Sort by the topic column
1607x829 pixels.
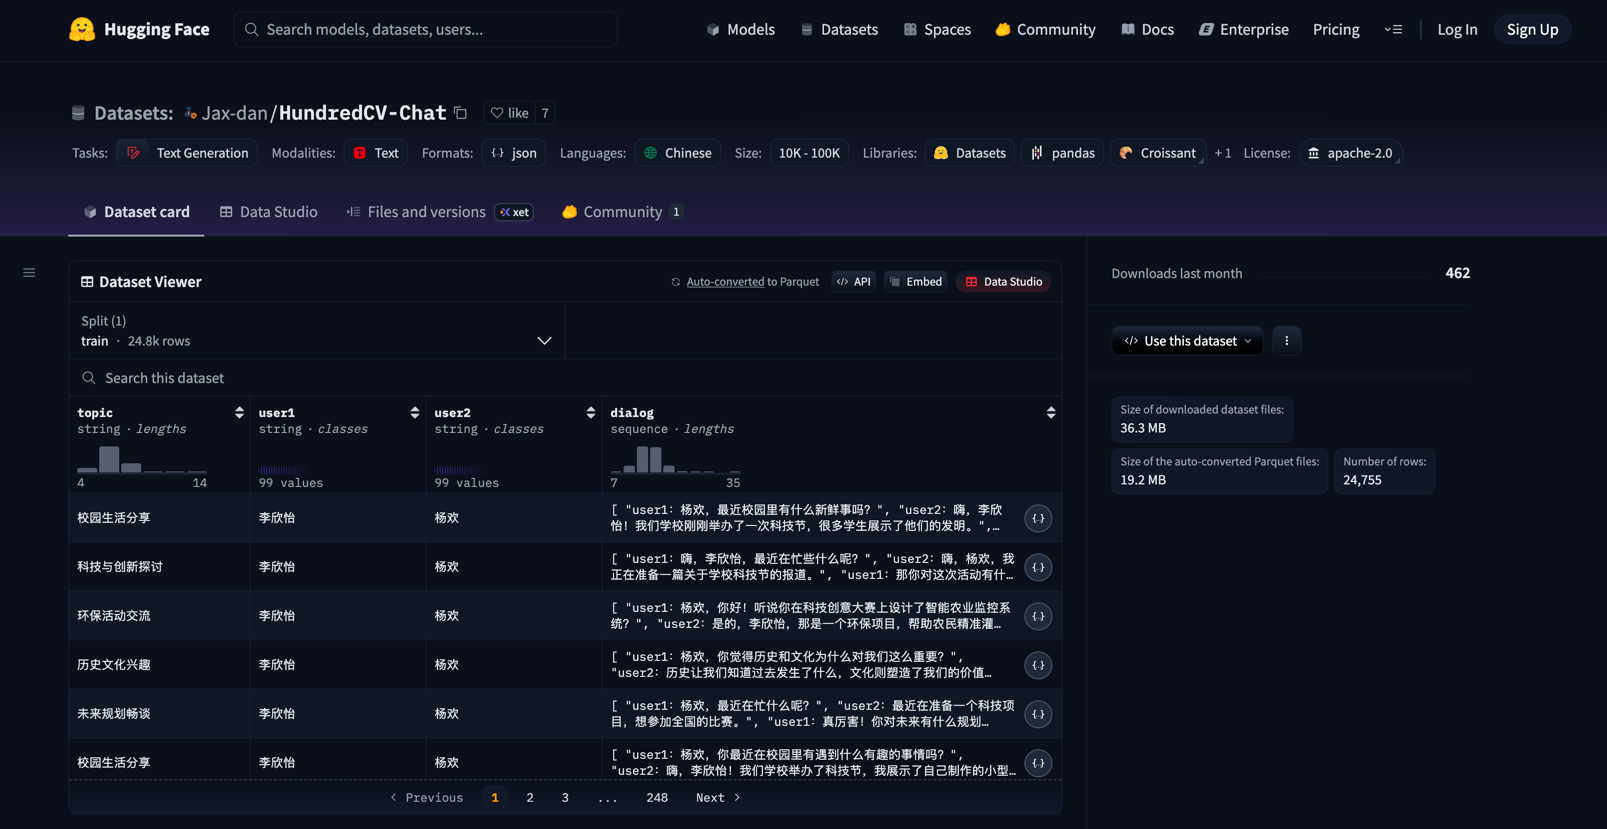(239, 413)
